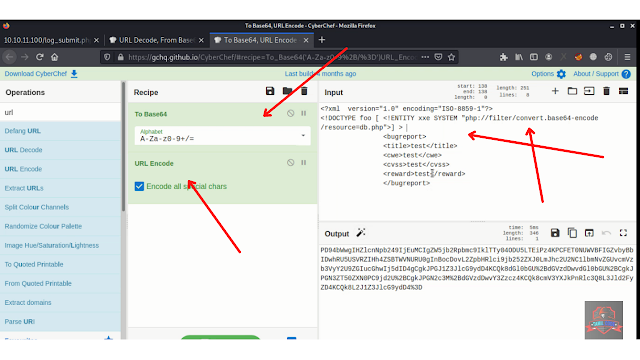Viewport: 640px width, 360px height.
Task: Bookmark this page with the star
Action: [x=451, y=57]
